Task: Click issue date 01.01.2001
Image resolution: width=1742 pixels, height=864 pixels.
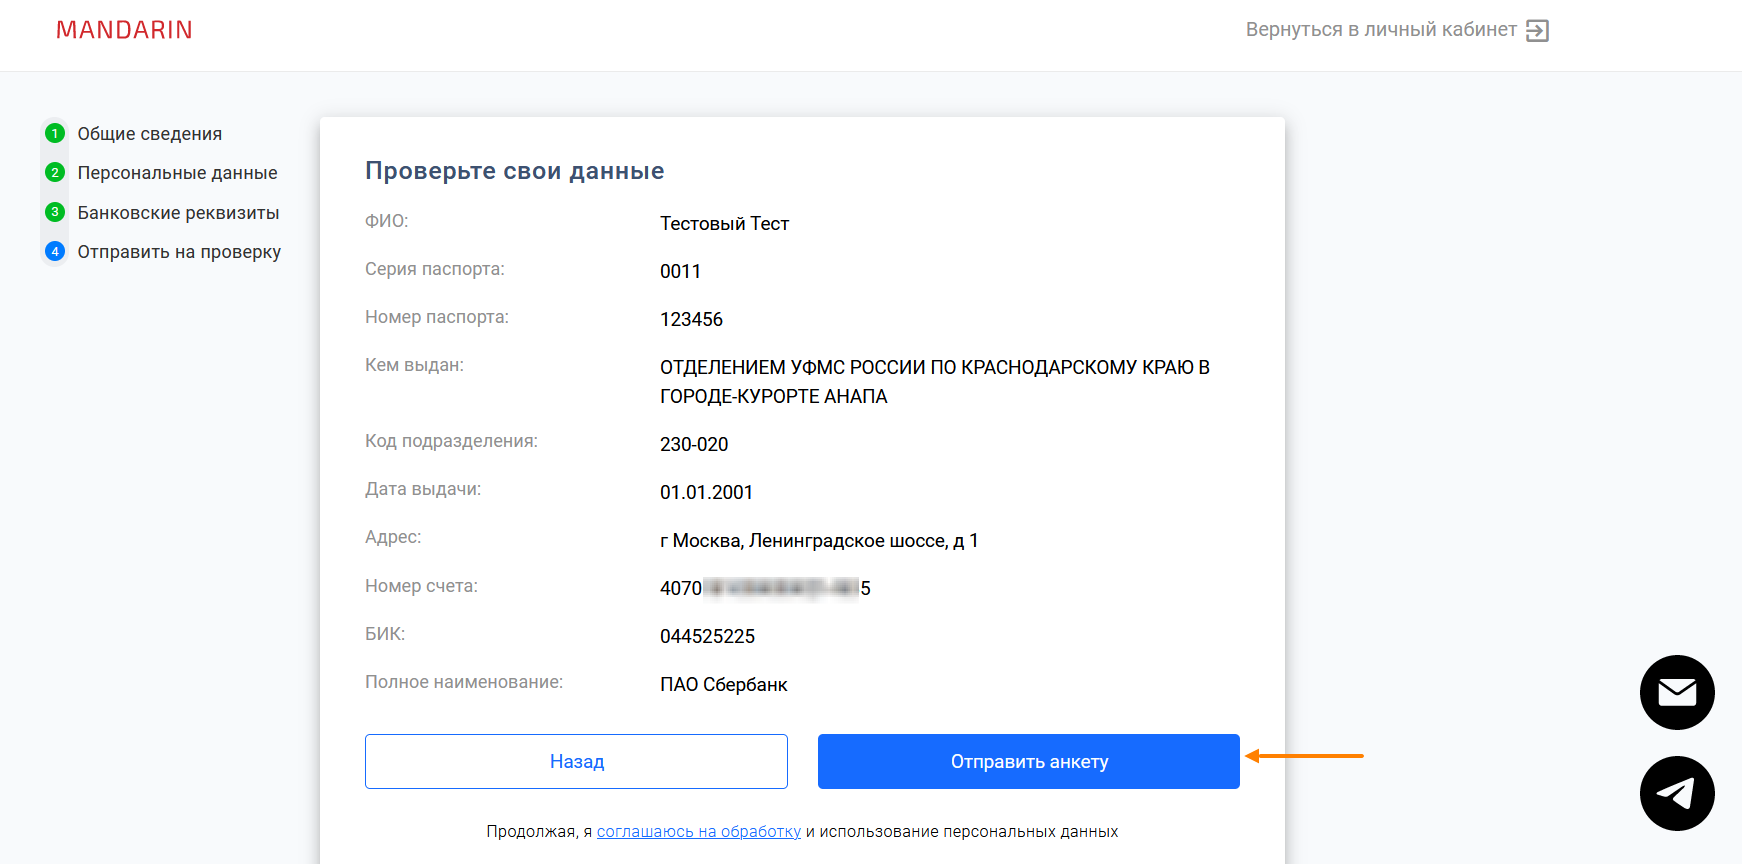Action: 707,493
